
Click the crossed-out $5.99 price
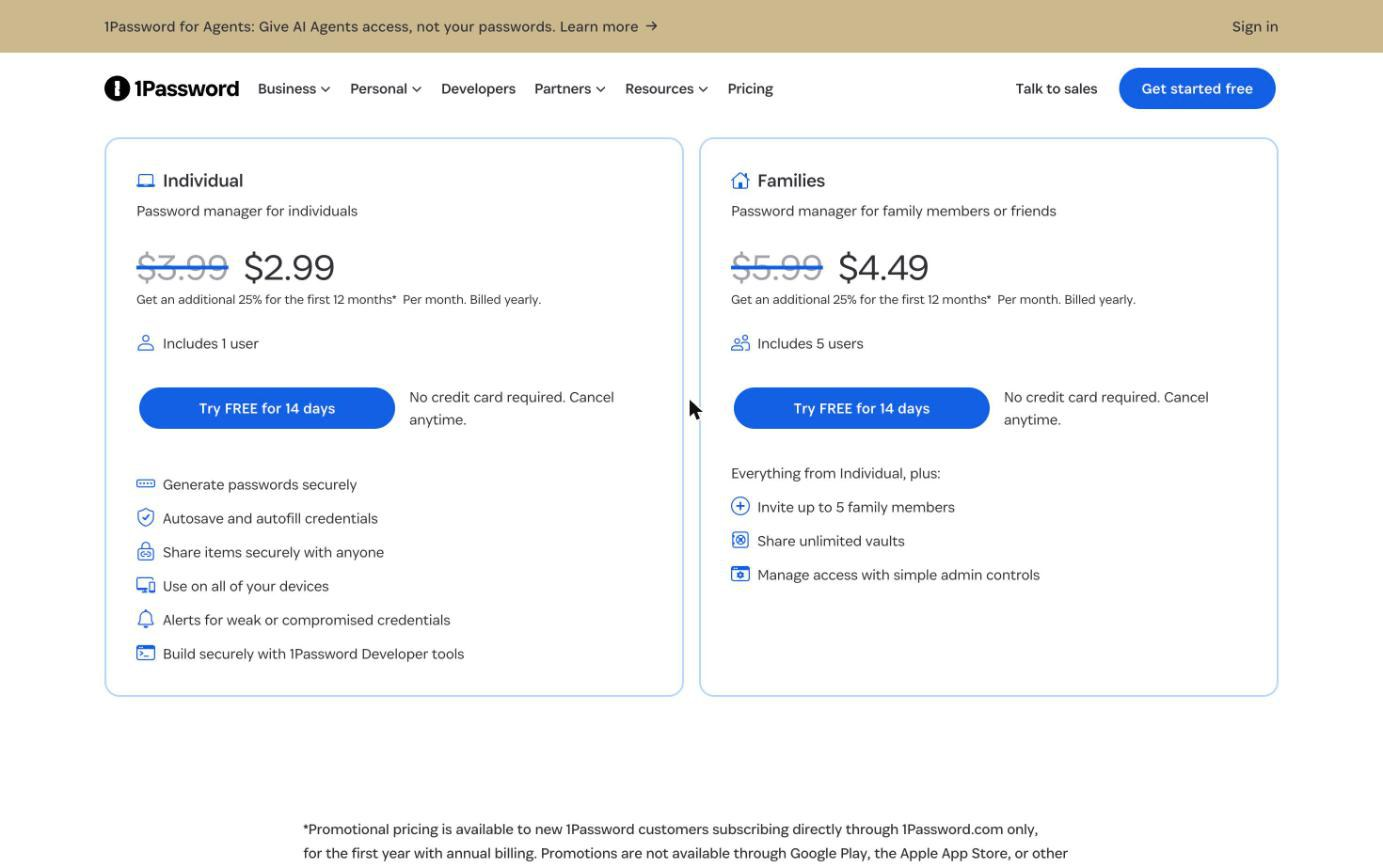[x=777, y=267]
